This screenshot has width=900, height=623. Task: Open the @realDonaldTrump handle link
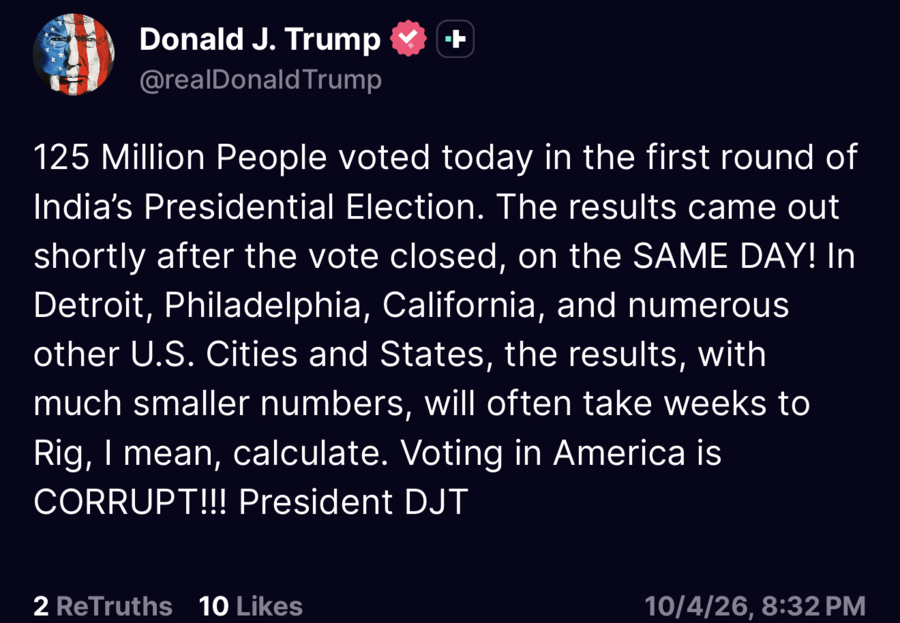click(x=261, y=80)
